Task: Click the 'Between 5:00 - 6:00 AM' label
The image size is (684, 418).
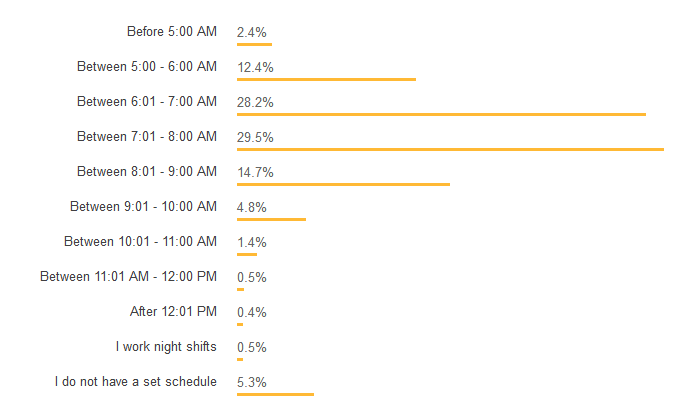Action: [147, 67]
